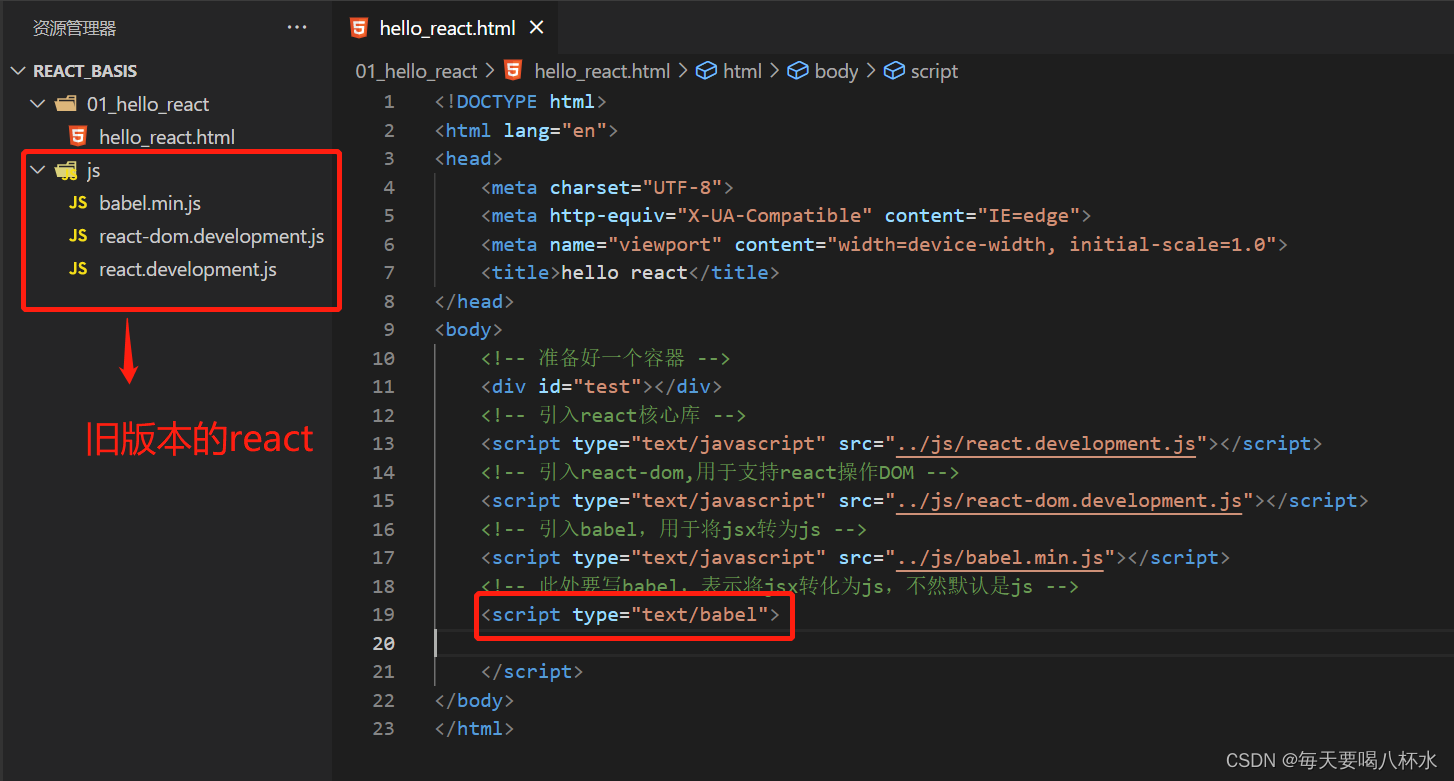Click the HTML icon next to hello_react.html
This screenshot has height=781, width=1454.
[78, 136]
